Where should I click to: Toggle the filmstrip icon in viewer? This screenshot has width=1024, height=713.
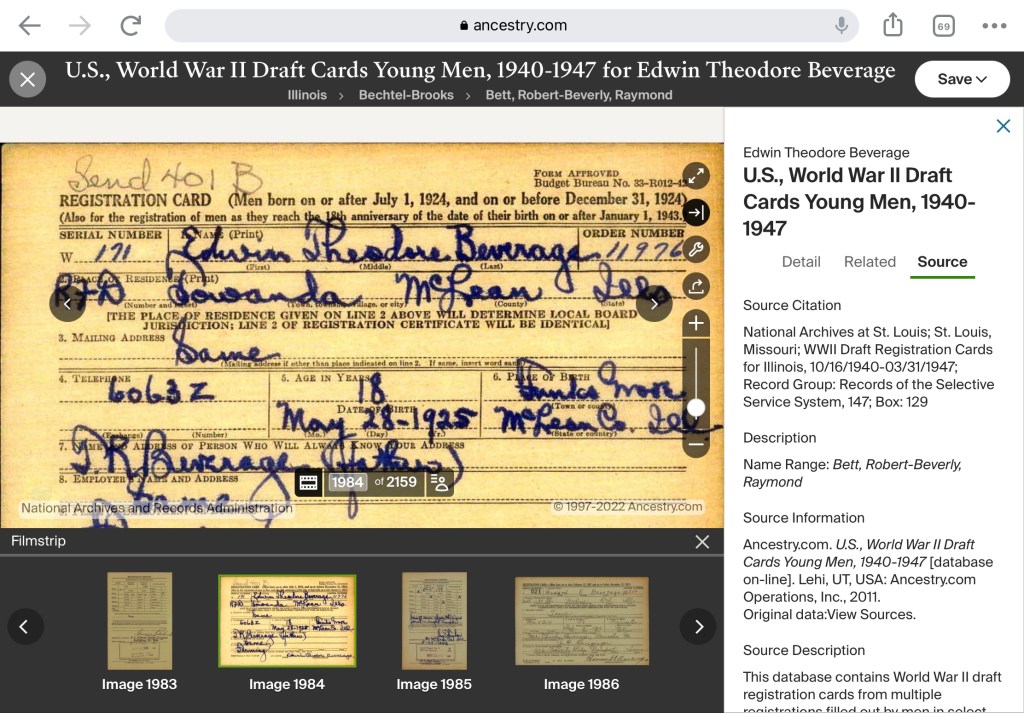point(309,482)
